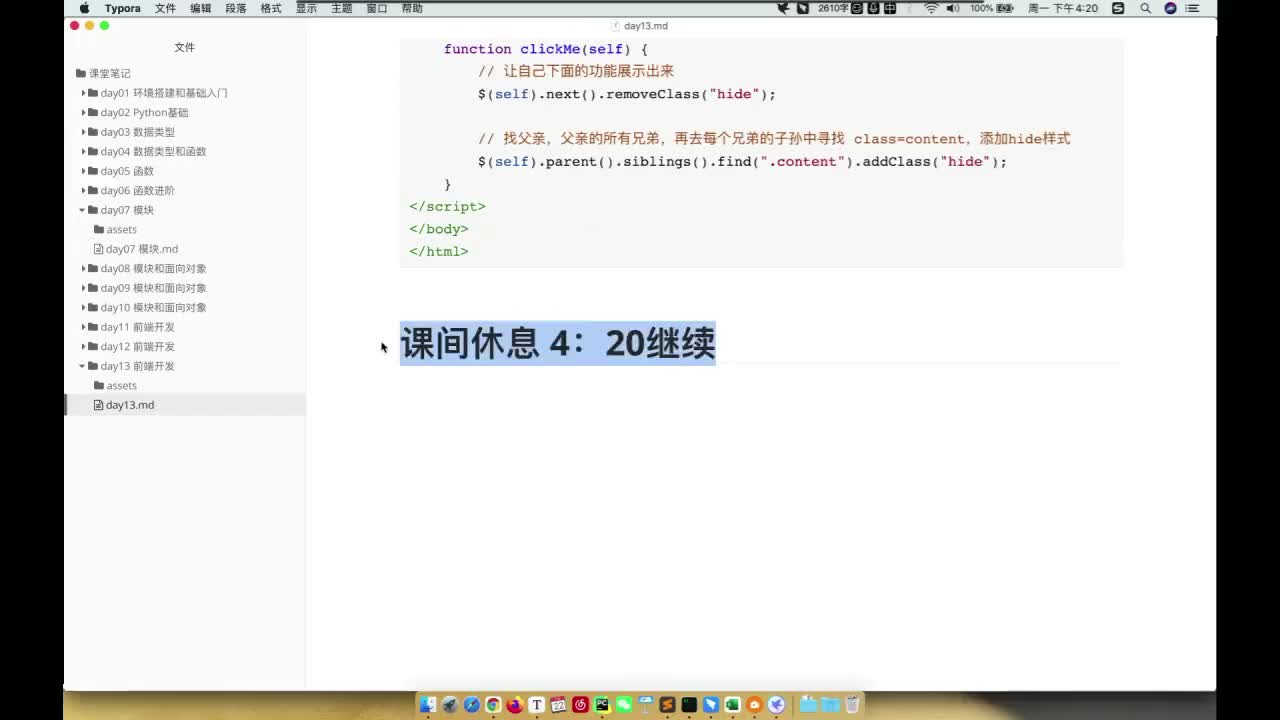Click the function clickMe(self) line

click(546, 49)
